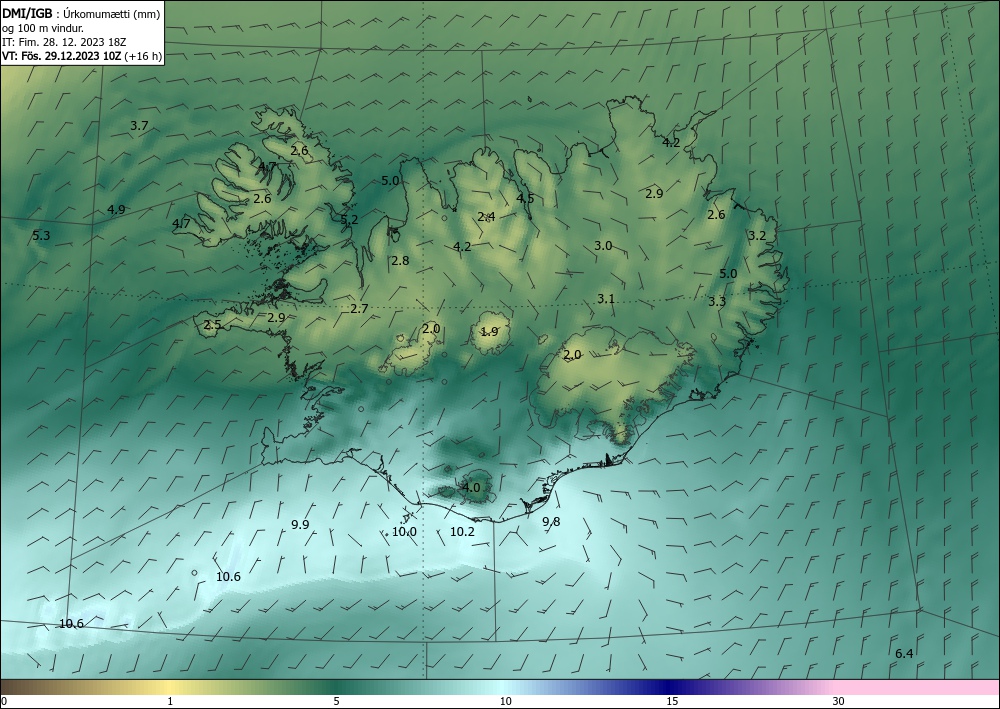
Task: Click the 'og 100 m vindur.' line
Action: click(x=43, y=27)
